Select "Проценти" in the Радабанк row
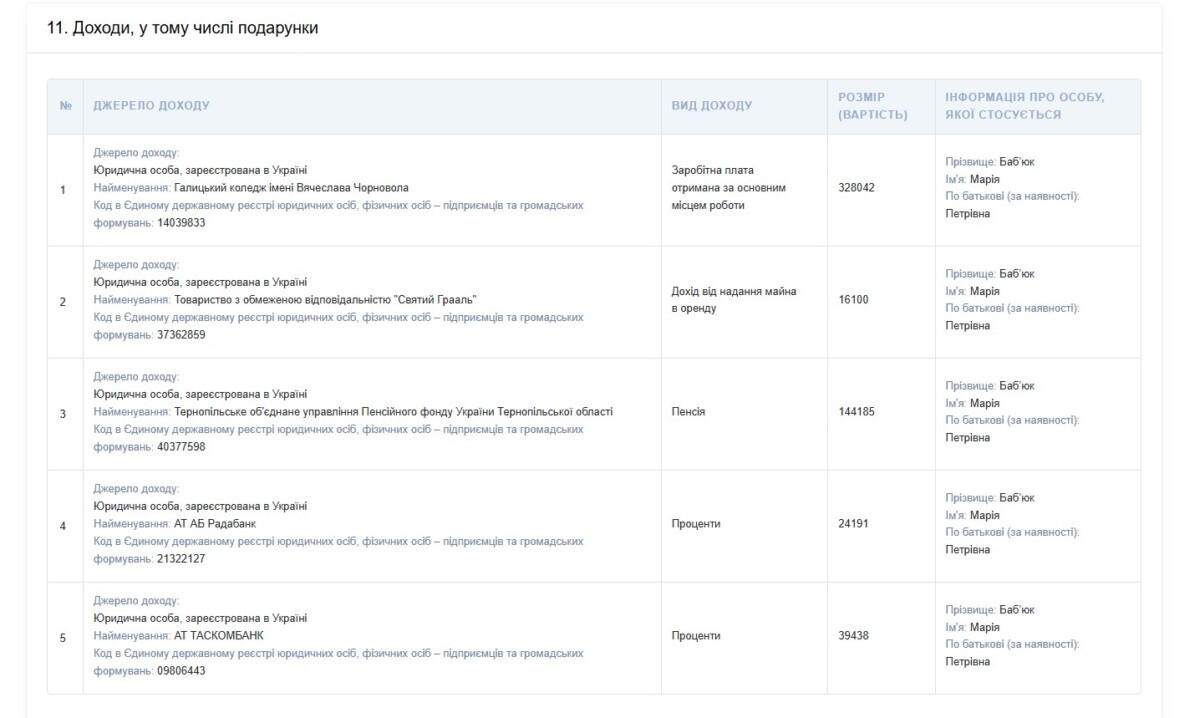 (696, 523)
